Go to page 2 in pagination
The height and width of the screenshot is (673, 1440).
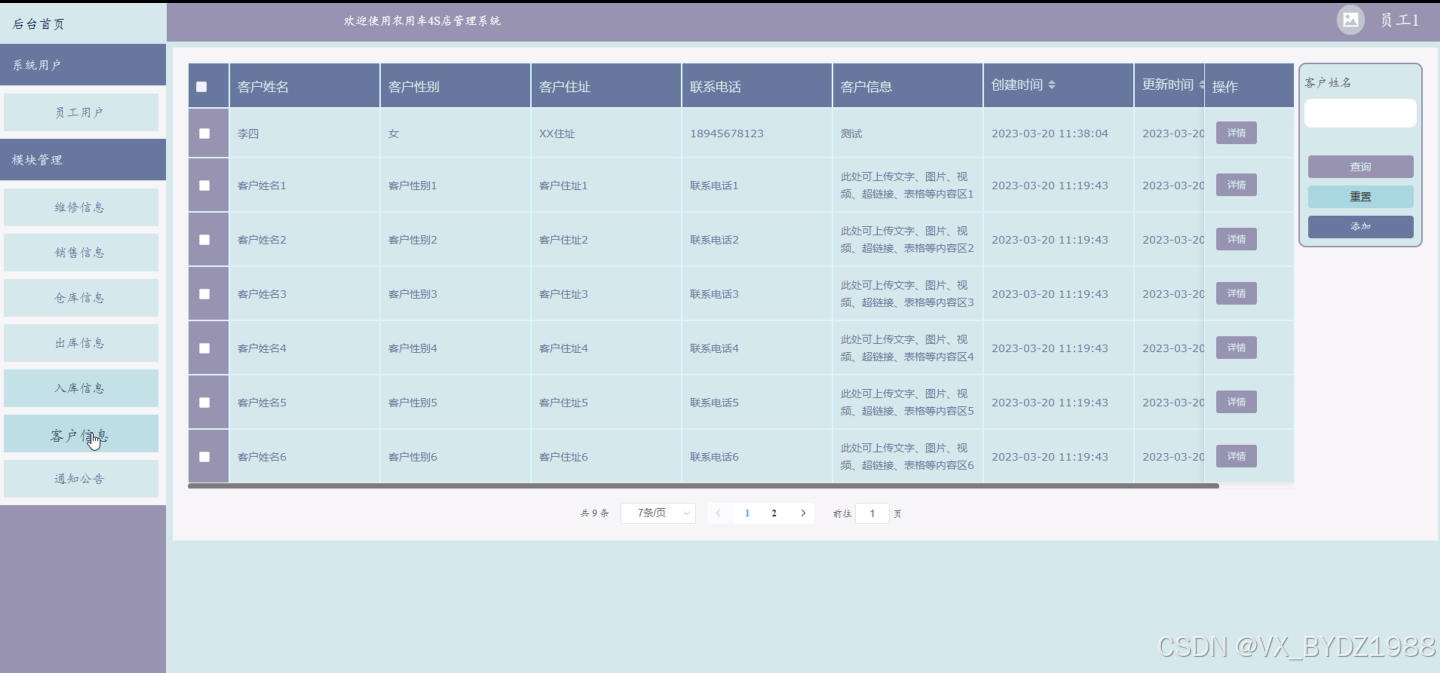pyautogui.click(x=774, y=513)
